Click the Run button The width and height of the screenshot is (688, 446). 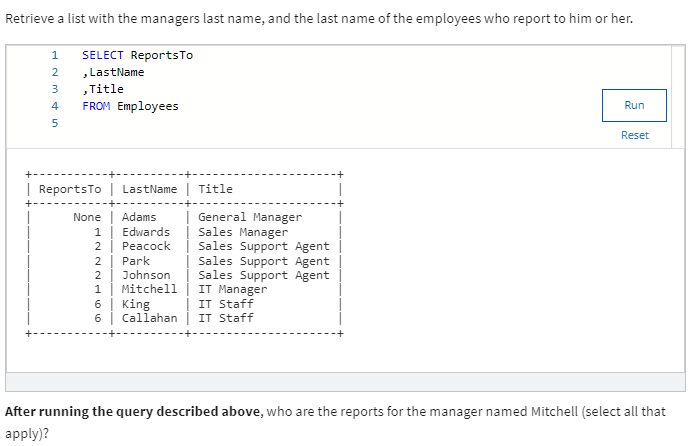(x=634, y=105)
